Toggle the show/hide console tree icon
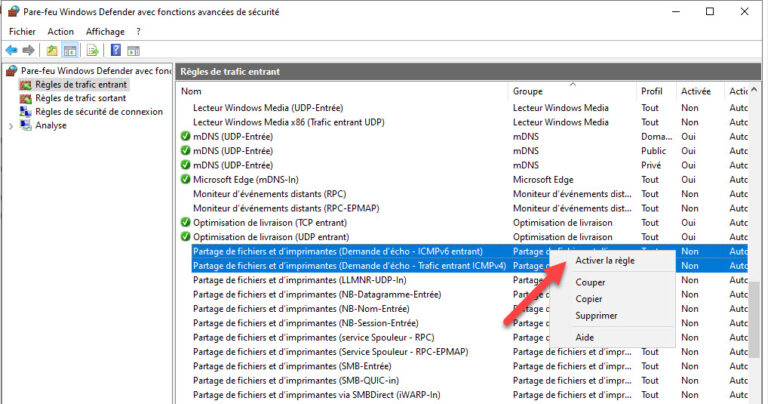The height and width of the screenshot is (404, 768). pos(70,50)
